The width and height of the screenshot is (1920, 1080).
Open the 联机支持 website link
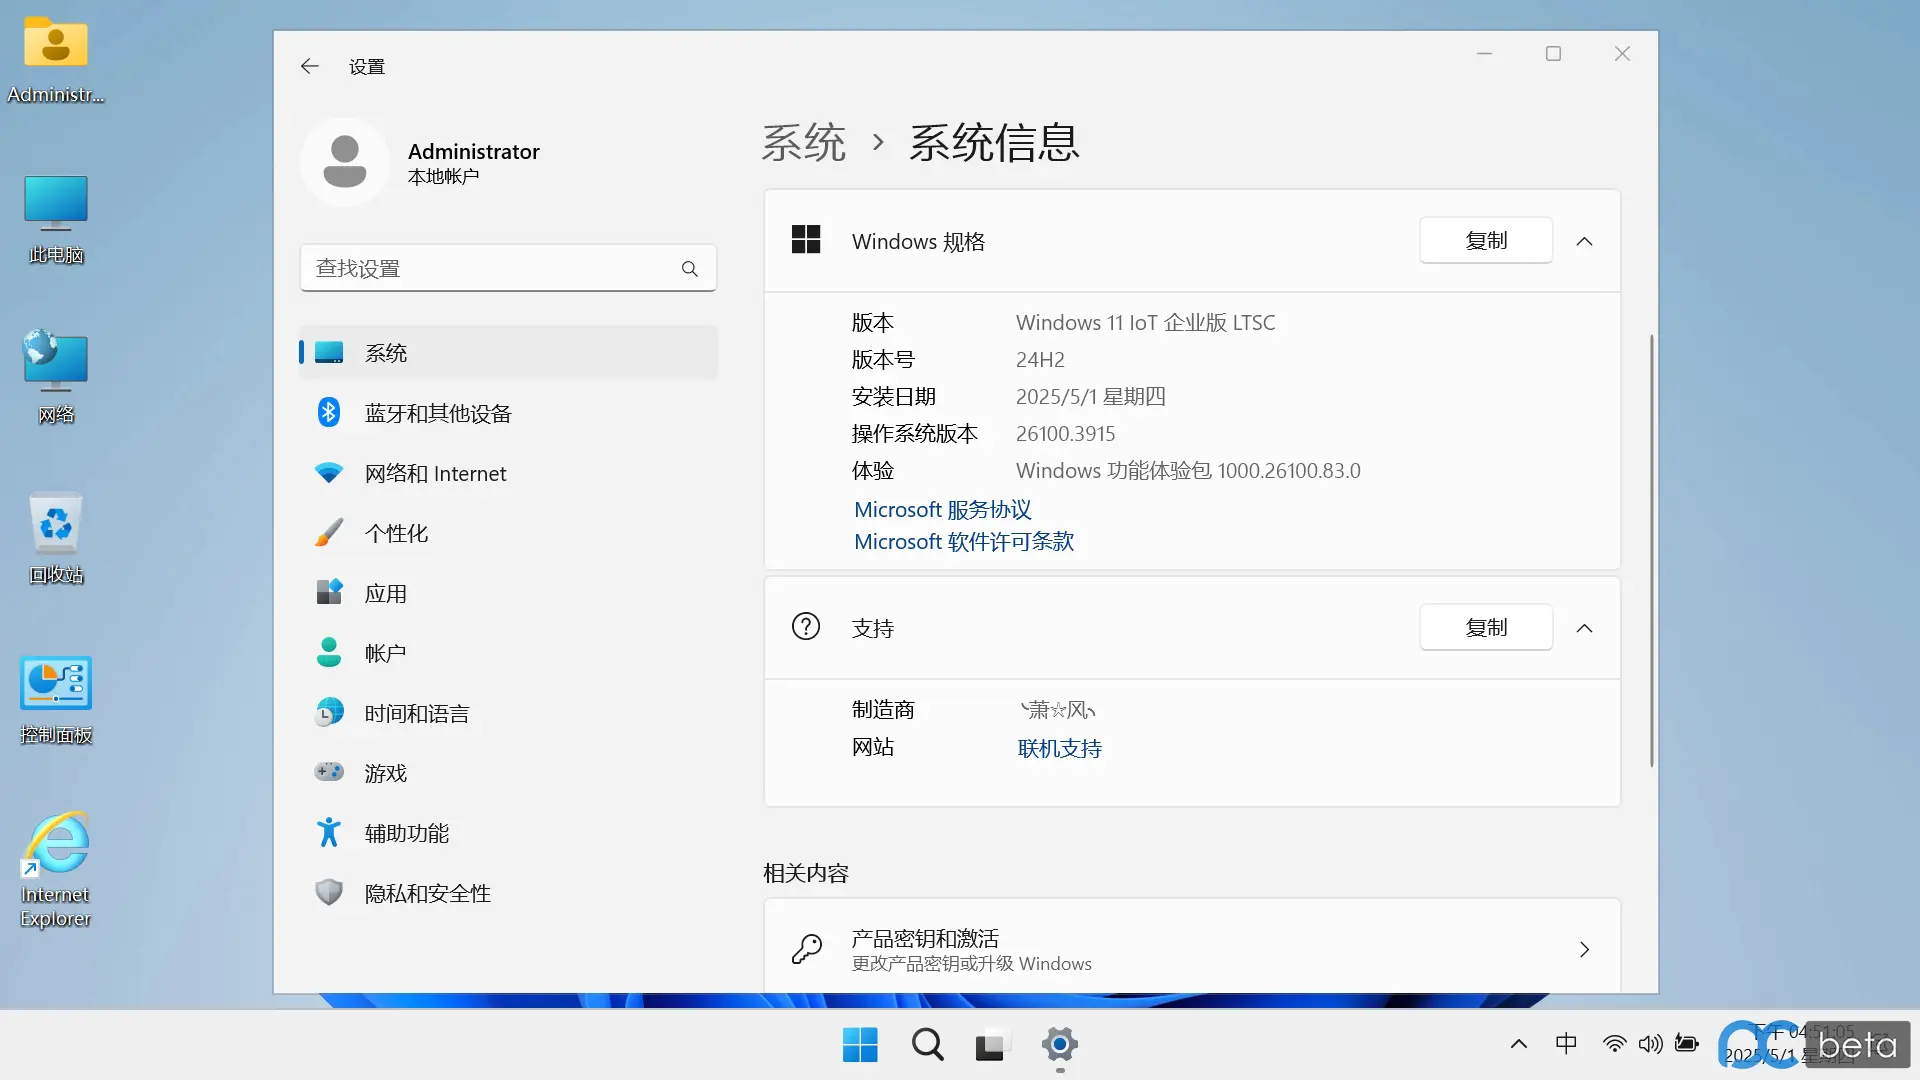pos(1060,748)
